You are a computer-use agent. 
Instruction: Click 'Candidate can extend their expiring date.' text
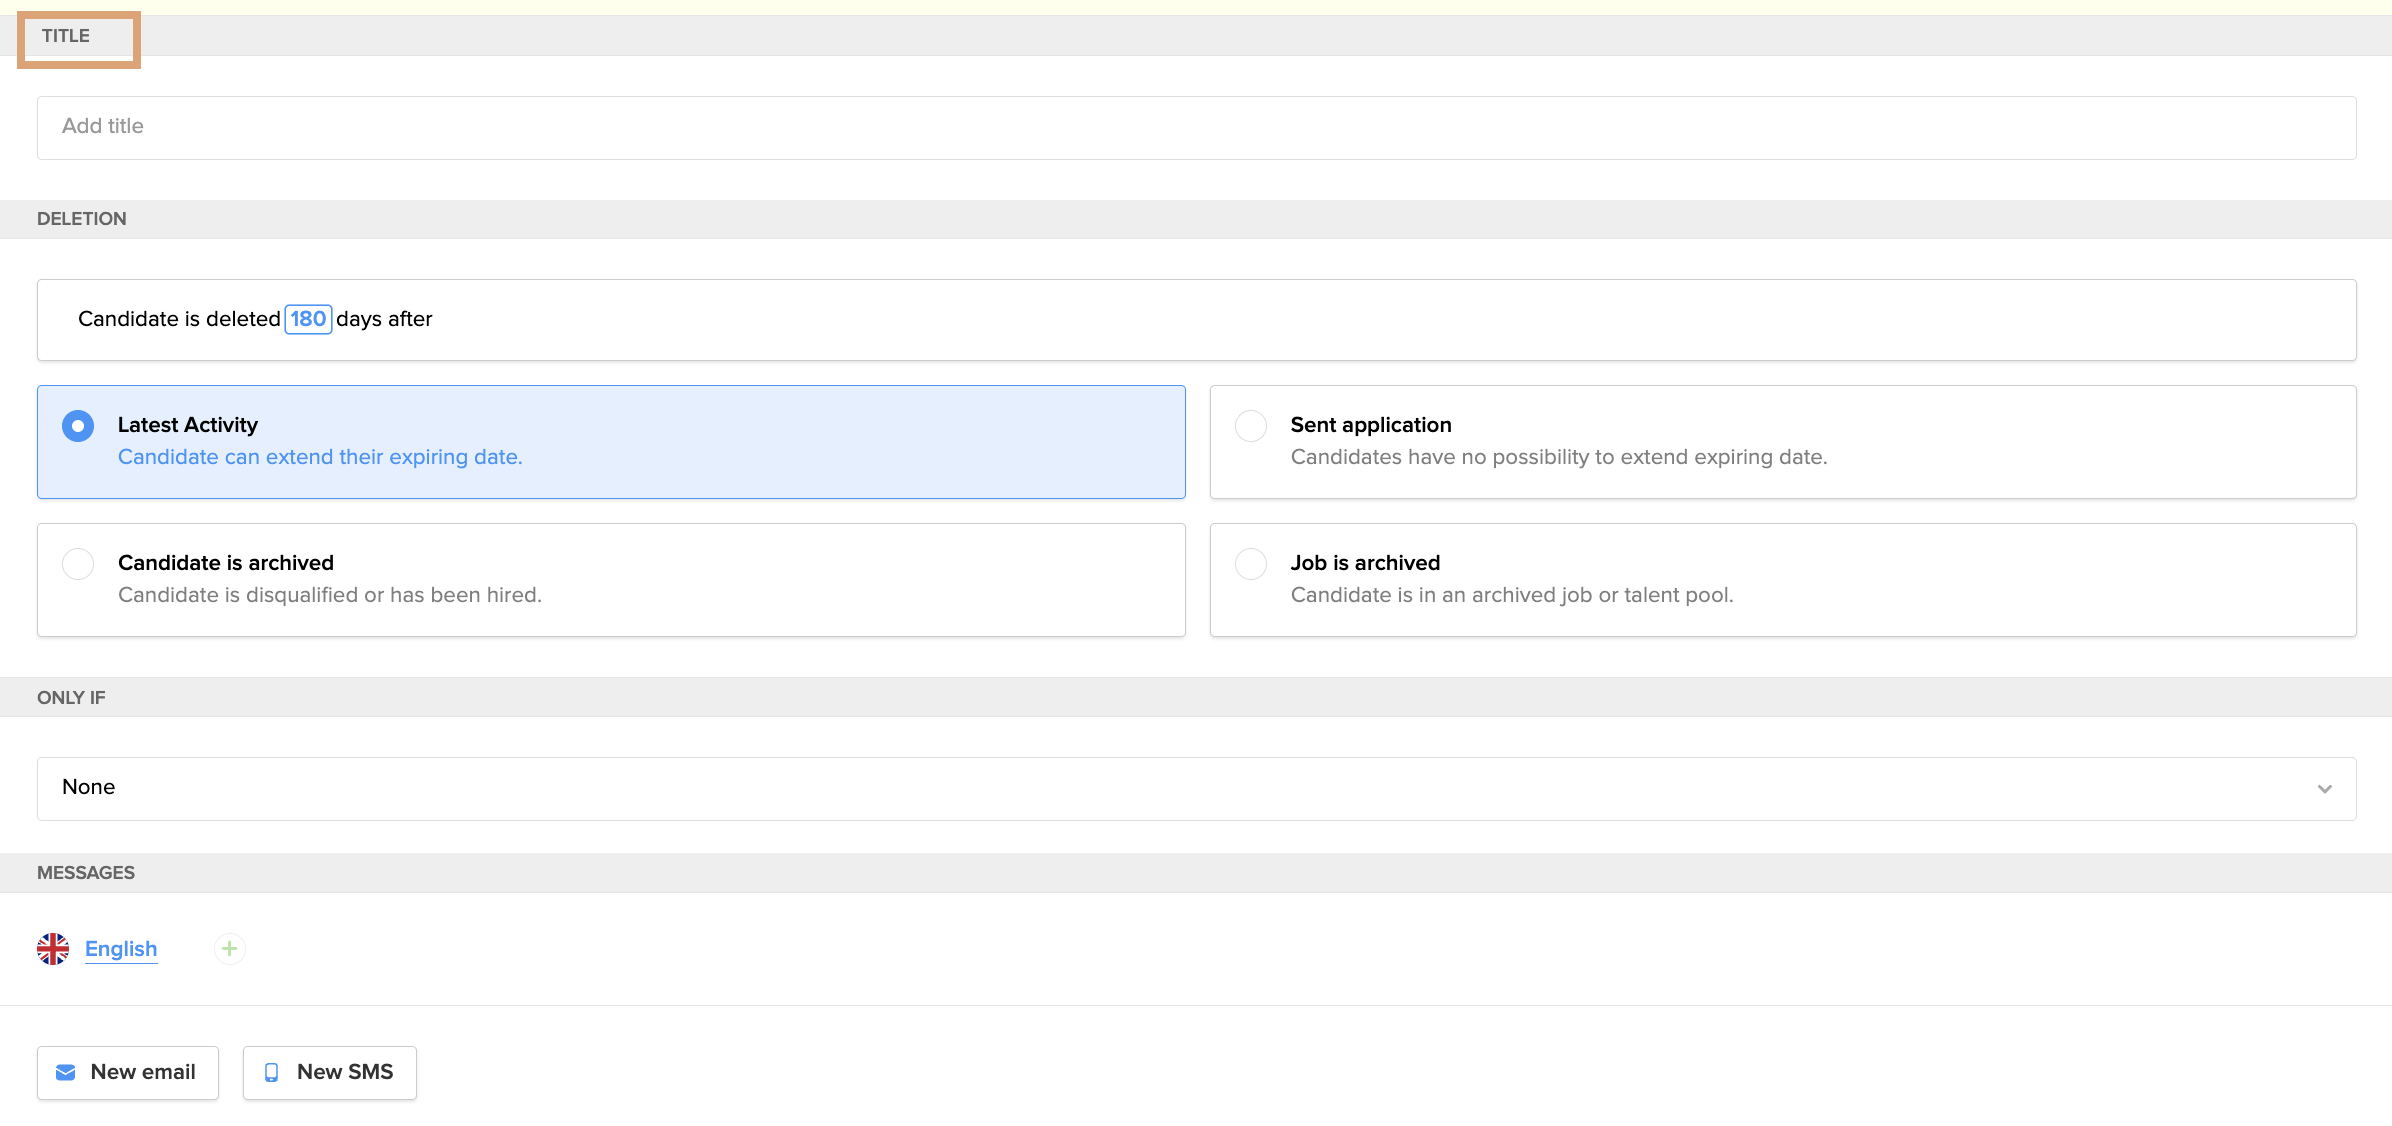click(320, 457)
